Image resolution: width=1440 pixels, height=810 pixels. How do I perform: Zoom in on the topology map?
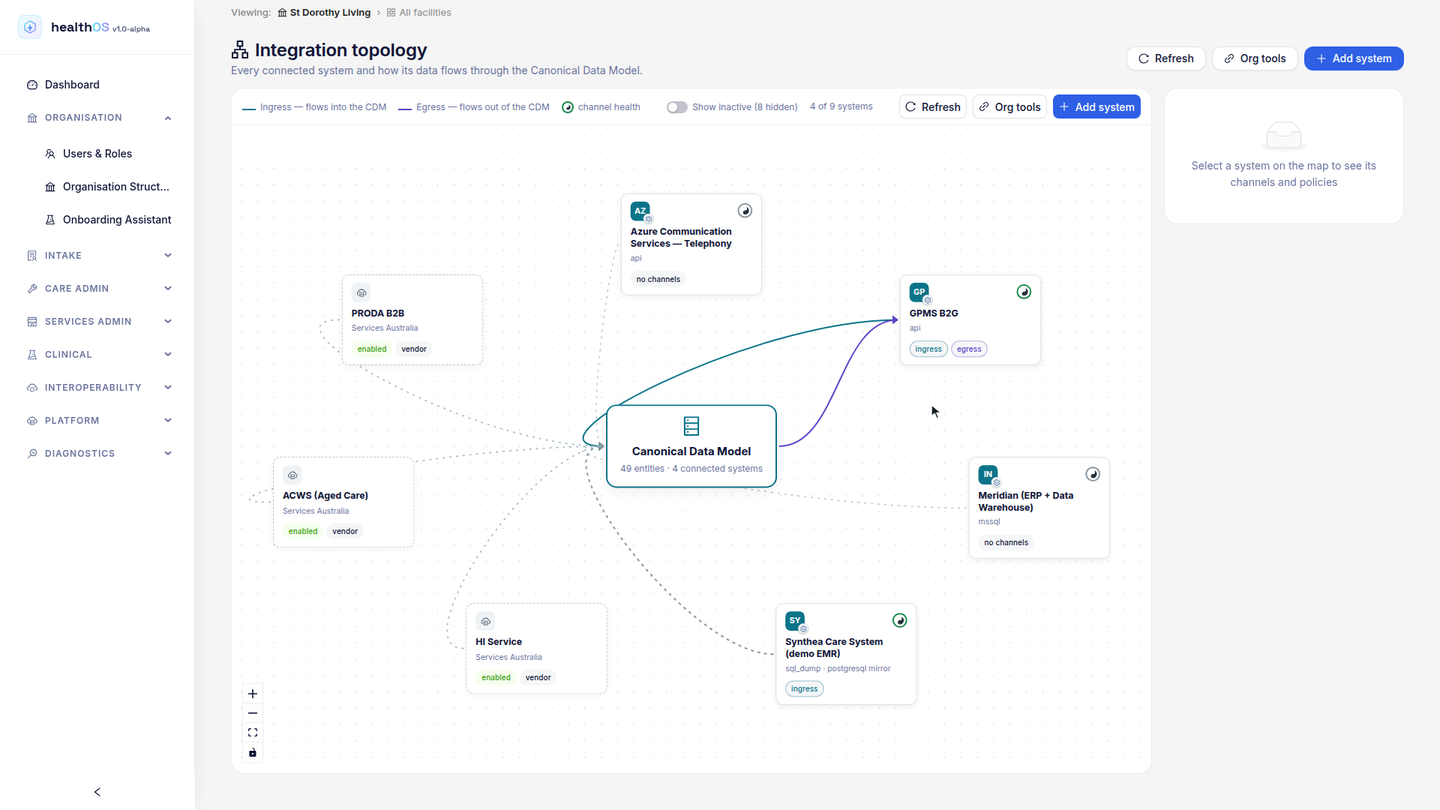pos(253,694)
